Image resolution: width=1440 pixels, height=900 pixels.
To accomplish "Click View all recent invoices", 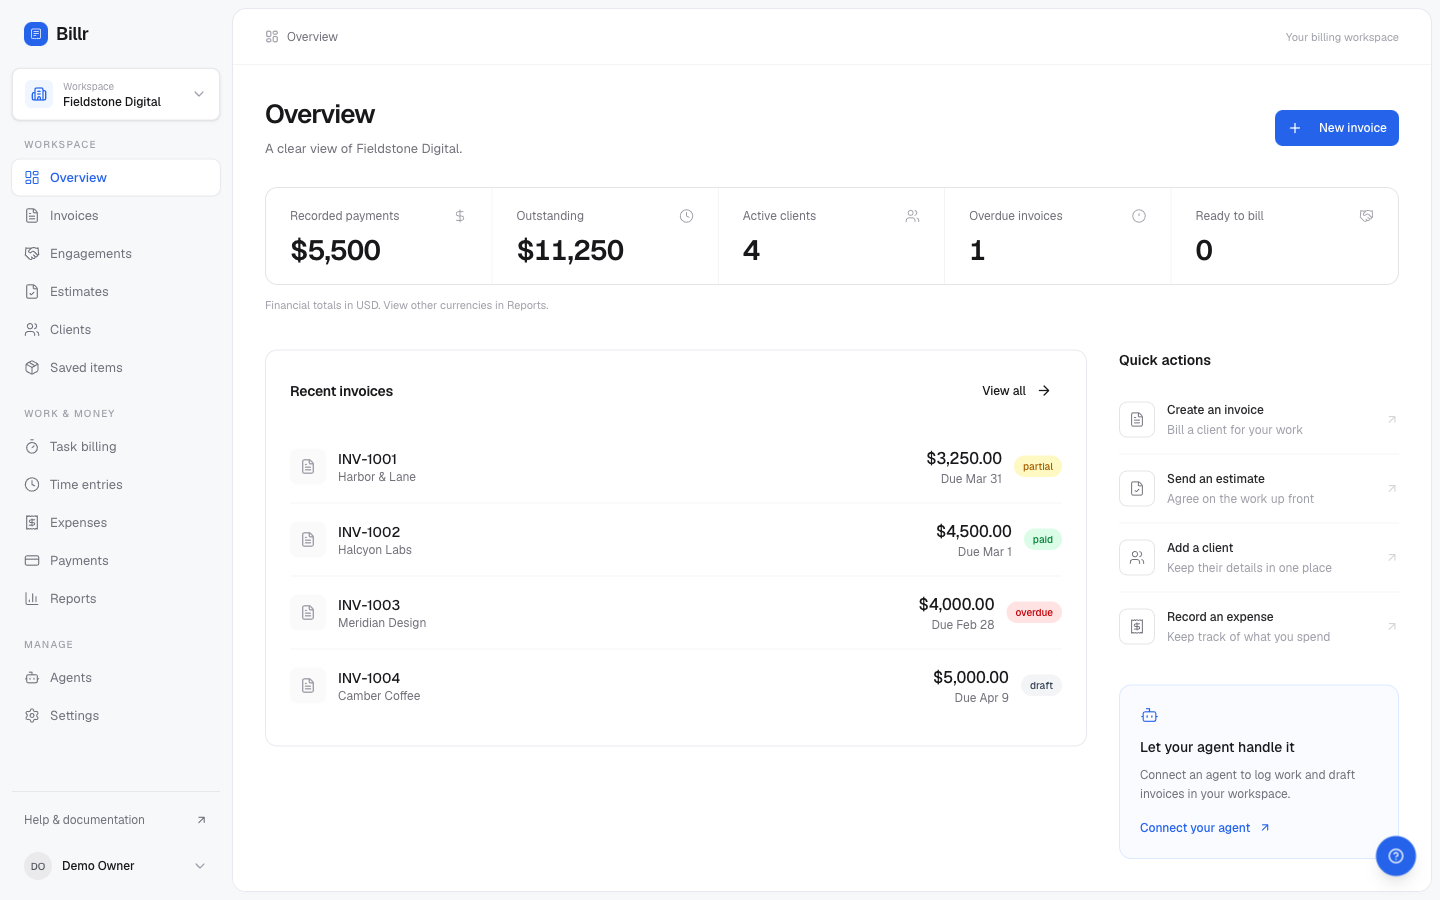I will (x=1016, y=391).
